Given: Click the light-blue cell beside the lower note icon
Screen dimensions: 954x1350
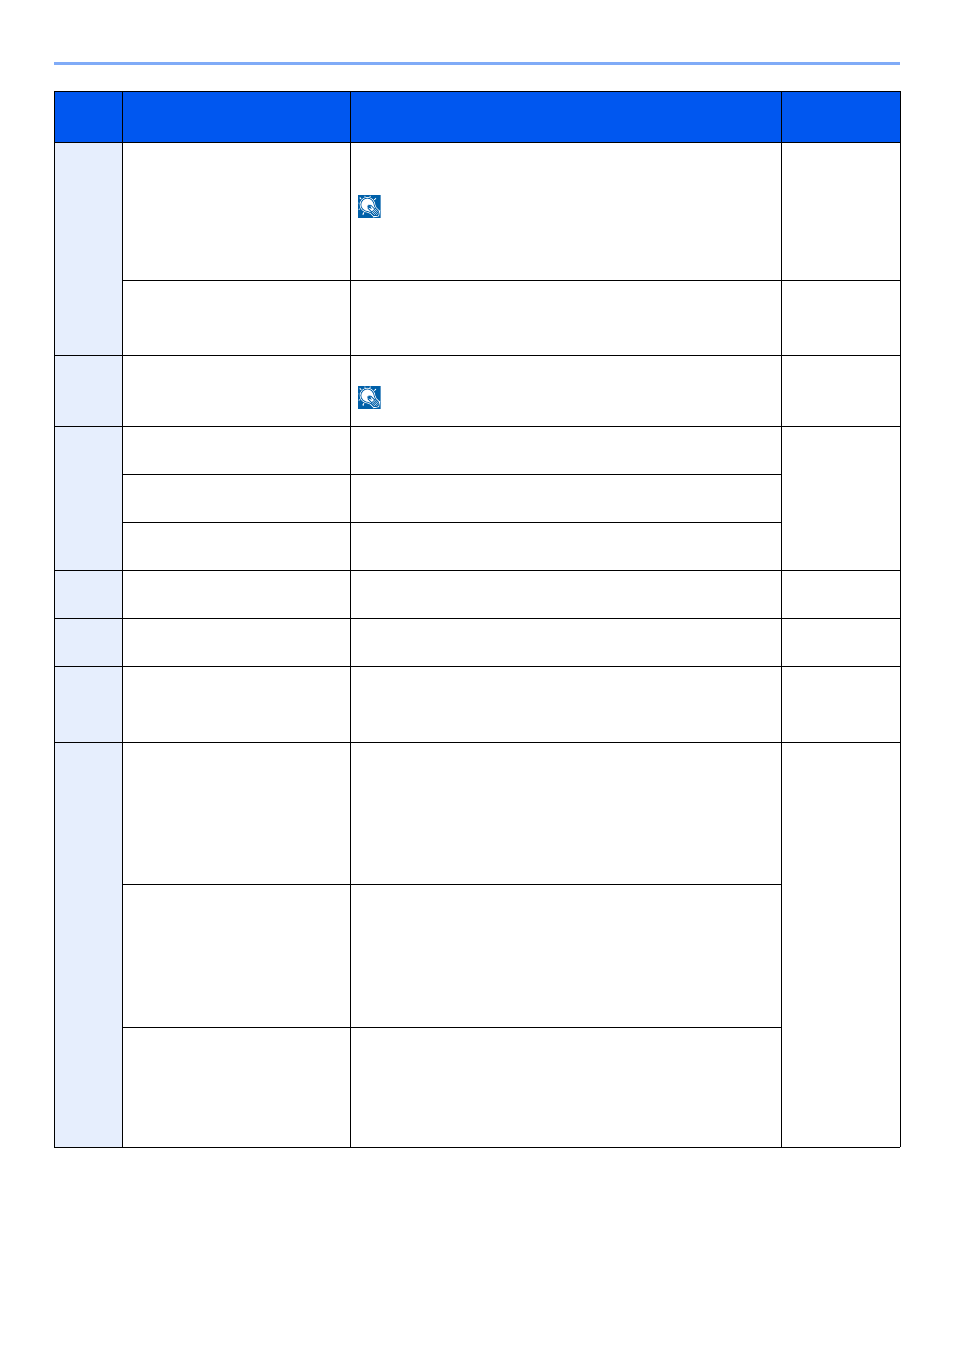Looking at the screenshot, I should 88,391.
